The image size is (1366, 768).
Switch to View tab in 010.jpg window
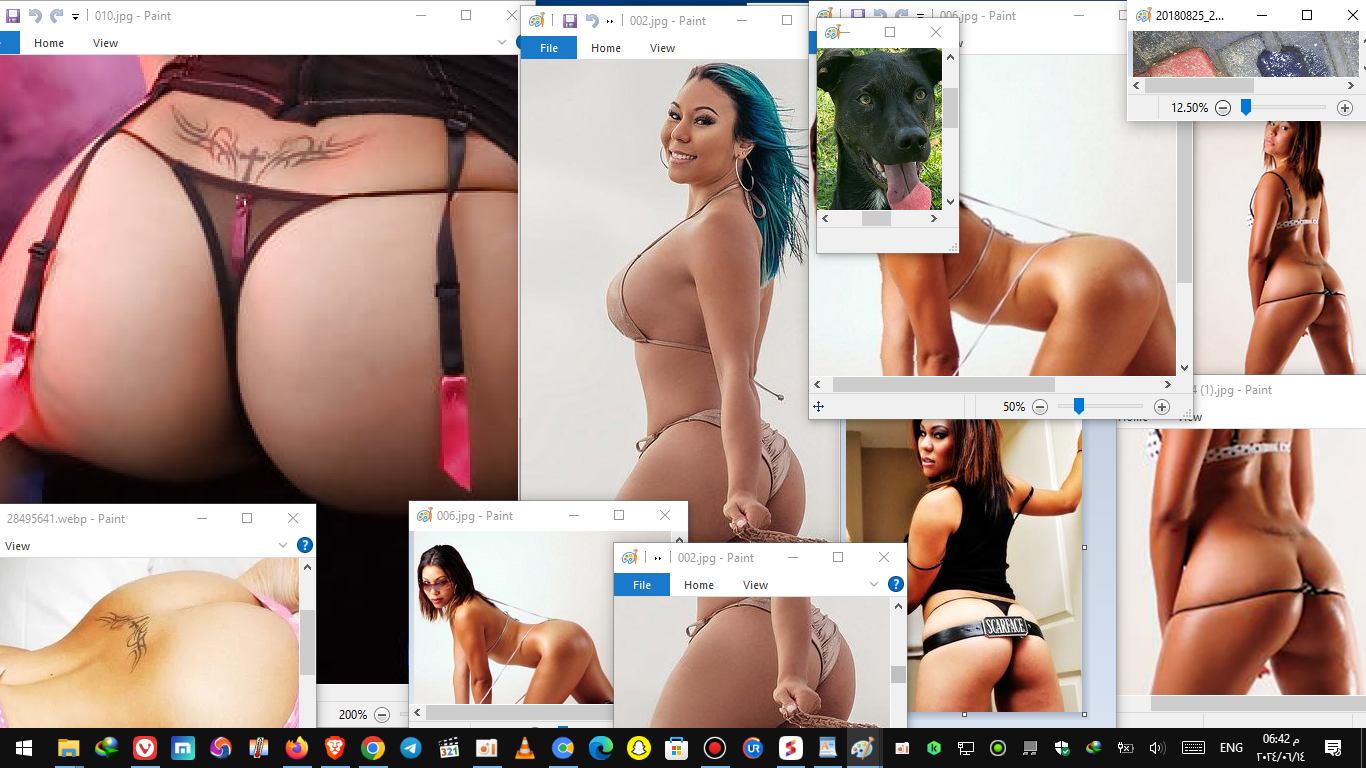105,43
